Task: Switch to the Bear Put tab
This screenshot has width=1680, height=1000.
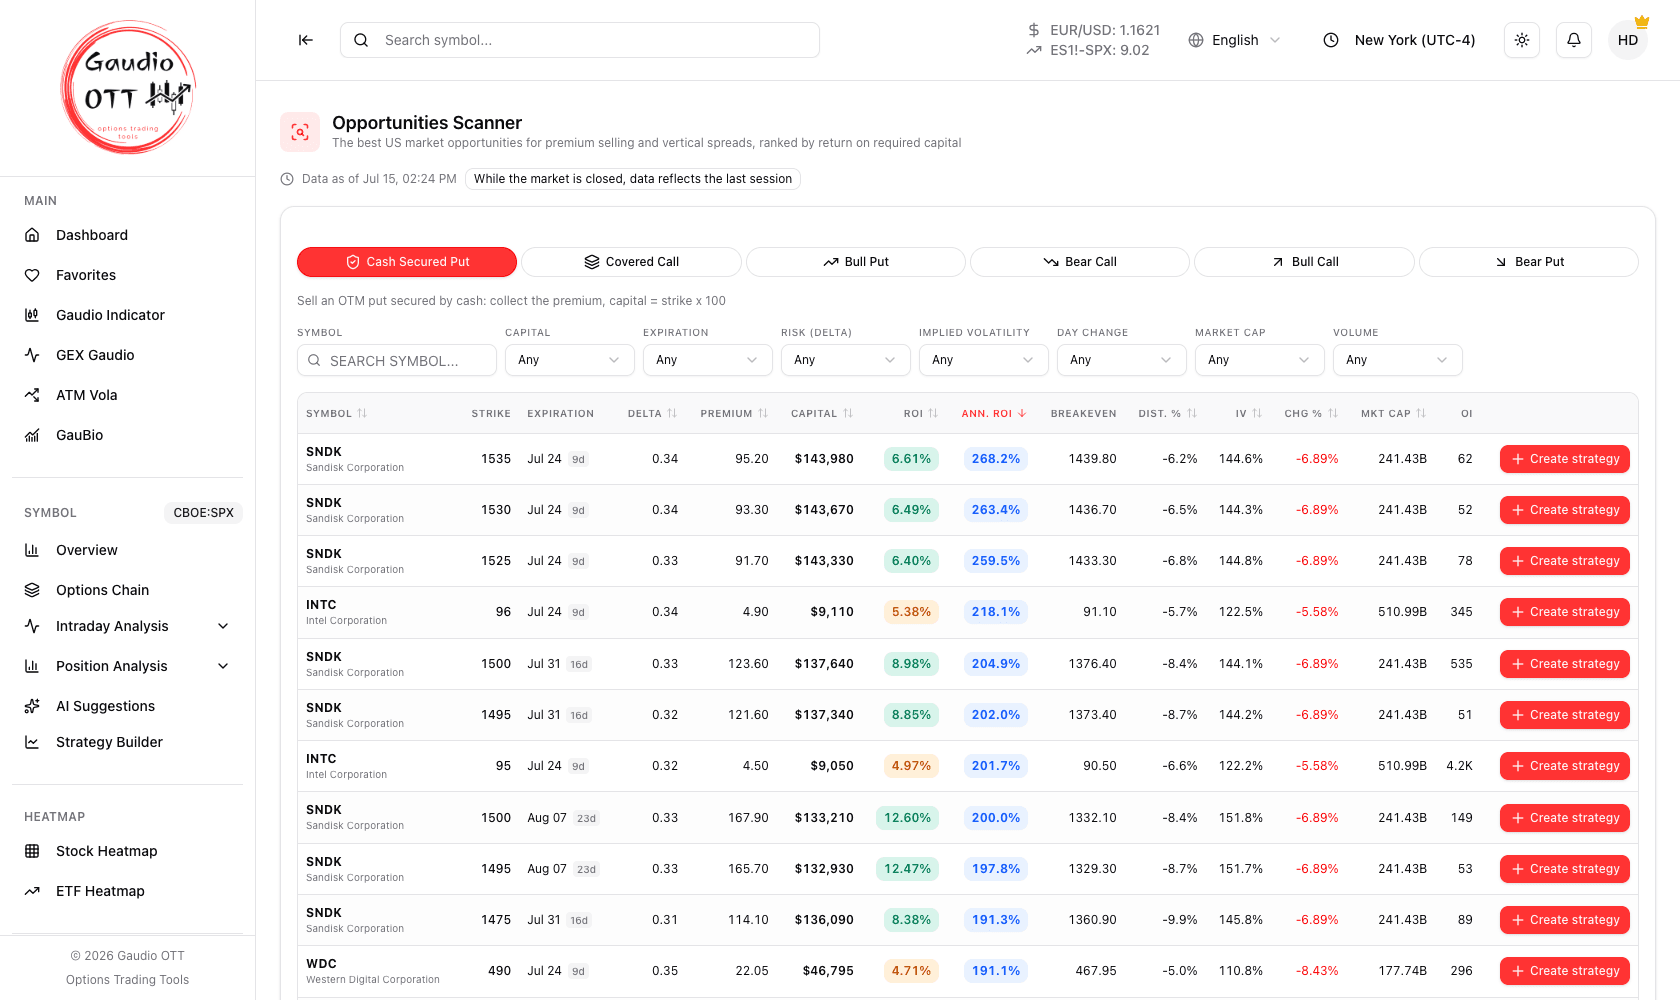Action: tap(1529, 262)
